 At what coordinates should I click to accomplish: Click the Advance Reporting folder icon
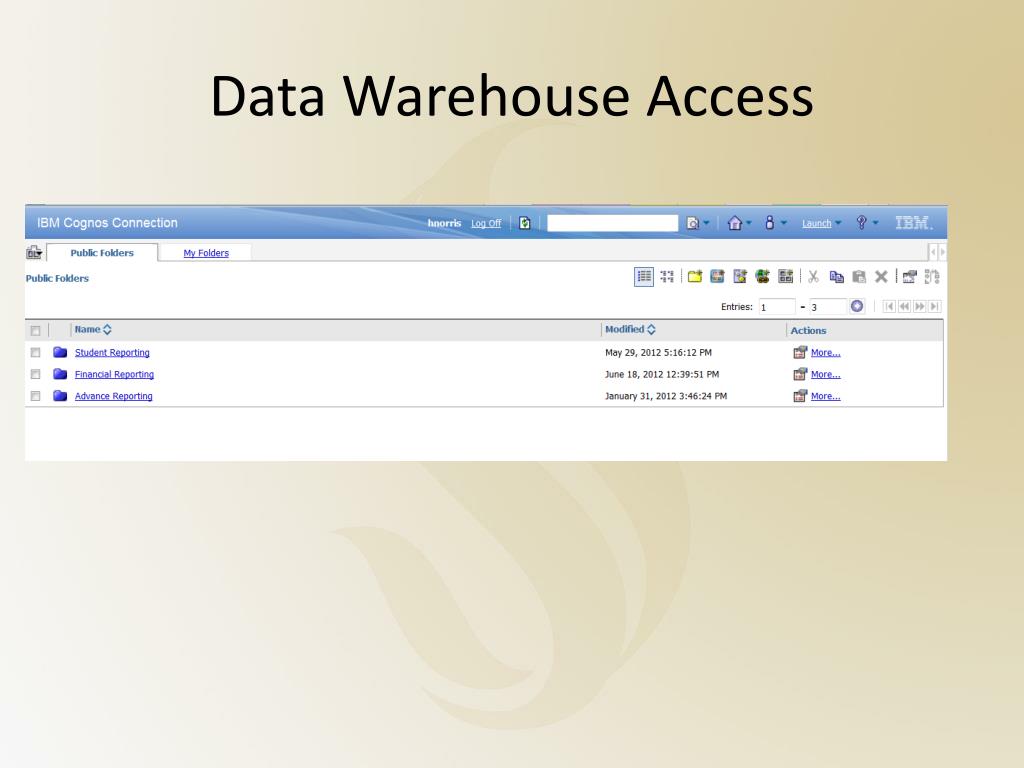(60, 395)
